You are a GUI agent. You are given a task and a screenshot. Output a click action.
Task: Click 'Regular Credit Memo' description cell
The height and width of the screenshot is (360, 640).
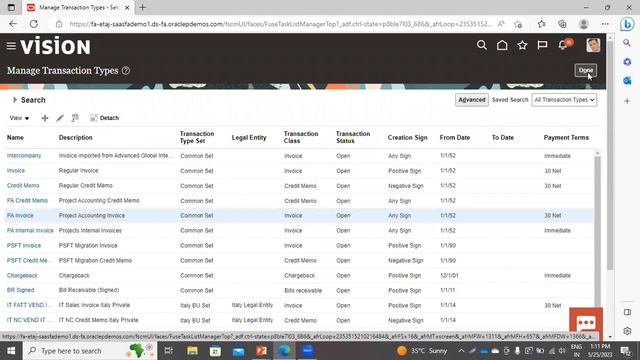click(x=85, y=185)
